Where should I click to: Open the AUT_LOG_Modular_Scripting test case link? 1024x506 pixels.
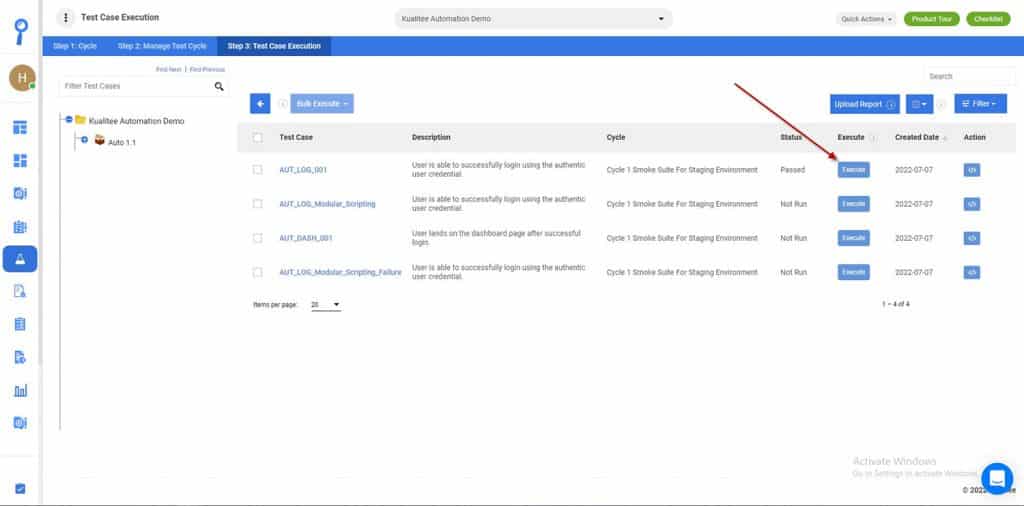coord(327,204)
